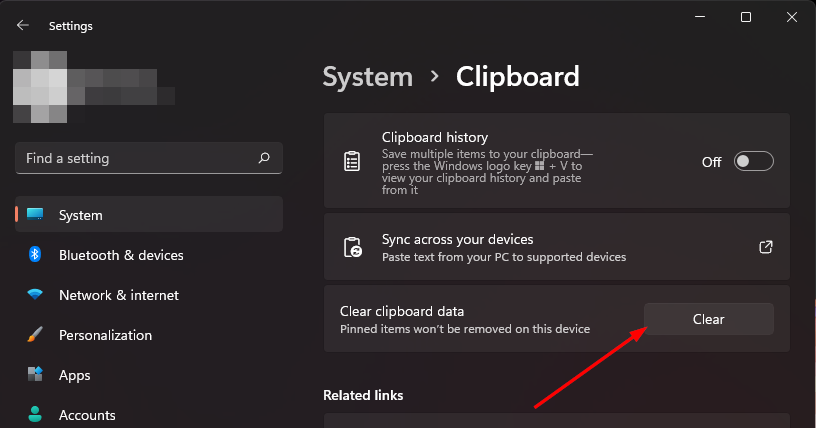Click the Personalization paintbrush icon

tap(35, 335)
